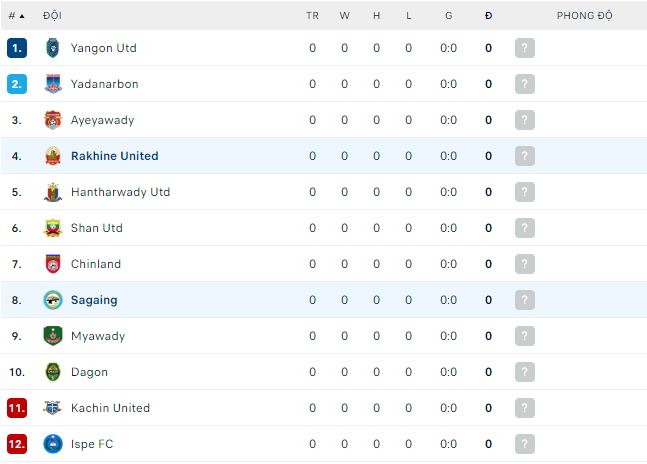Click the Rakhine United team crest
This screenshot has height=464, width=647.
[x=53, y=156]
